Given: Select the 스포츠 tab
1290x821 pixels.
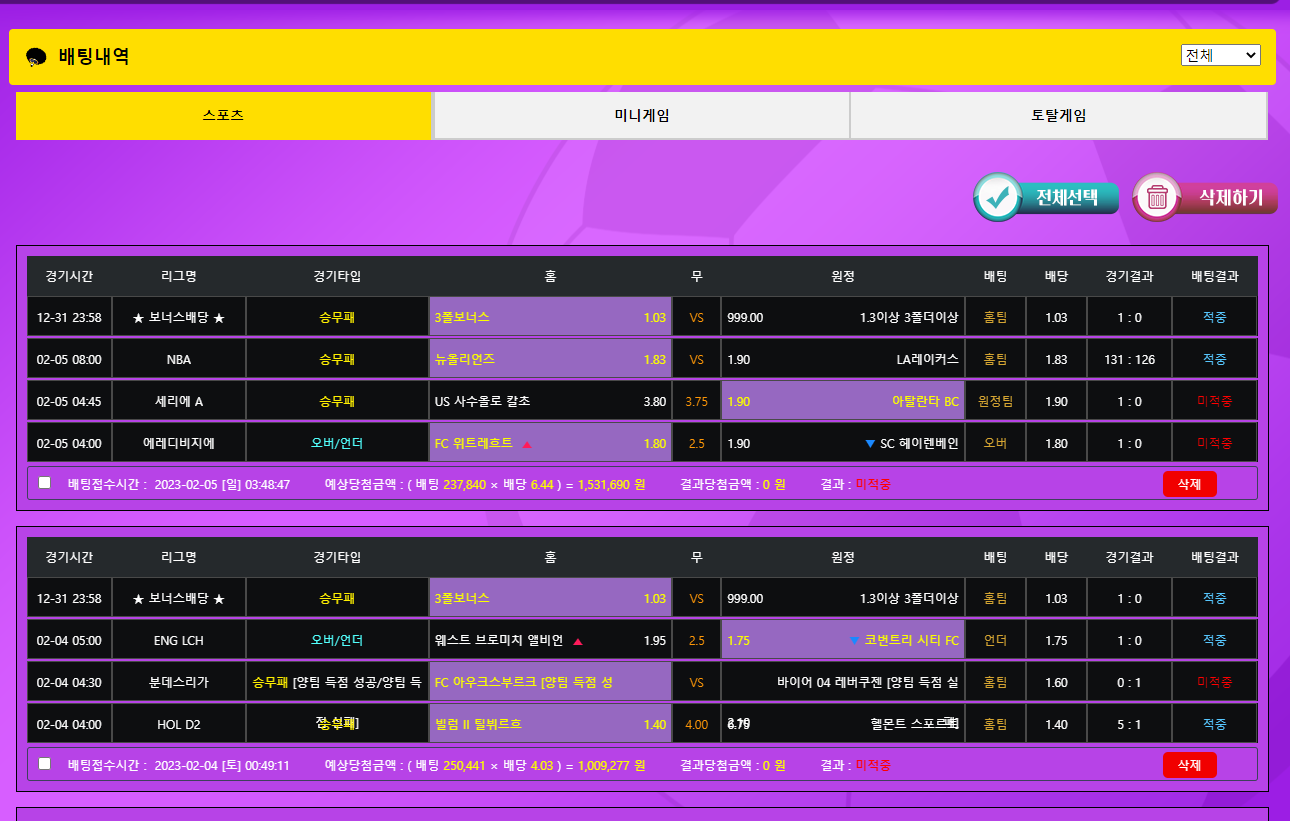Looking at the screenshot, I should [223, 116].
